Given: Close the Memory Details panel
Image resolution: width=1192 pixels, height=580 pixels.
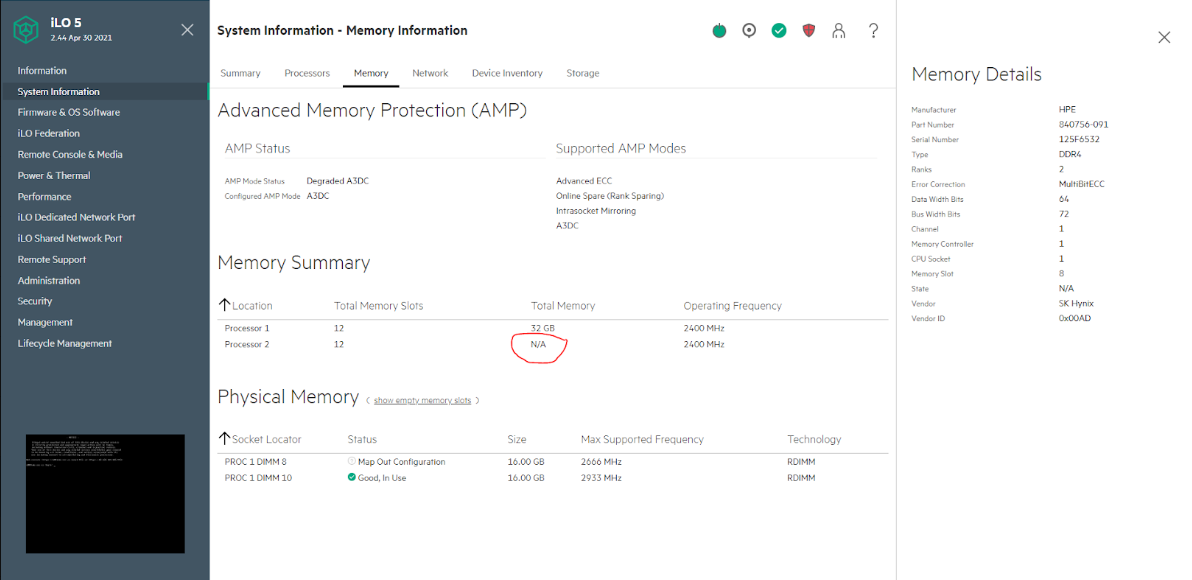Looking at the screenshot, I should pos(1164,37).
